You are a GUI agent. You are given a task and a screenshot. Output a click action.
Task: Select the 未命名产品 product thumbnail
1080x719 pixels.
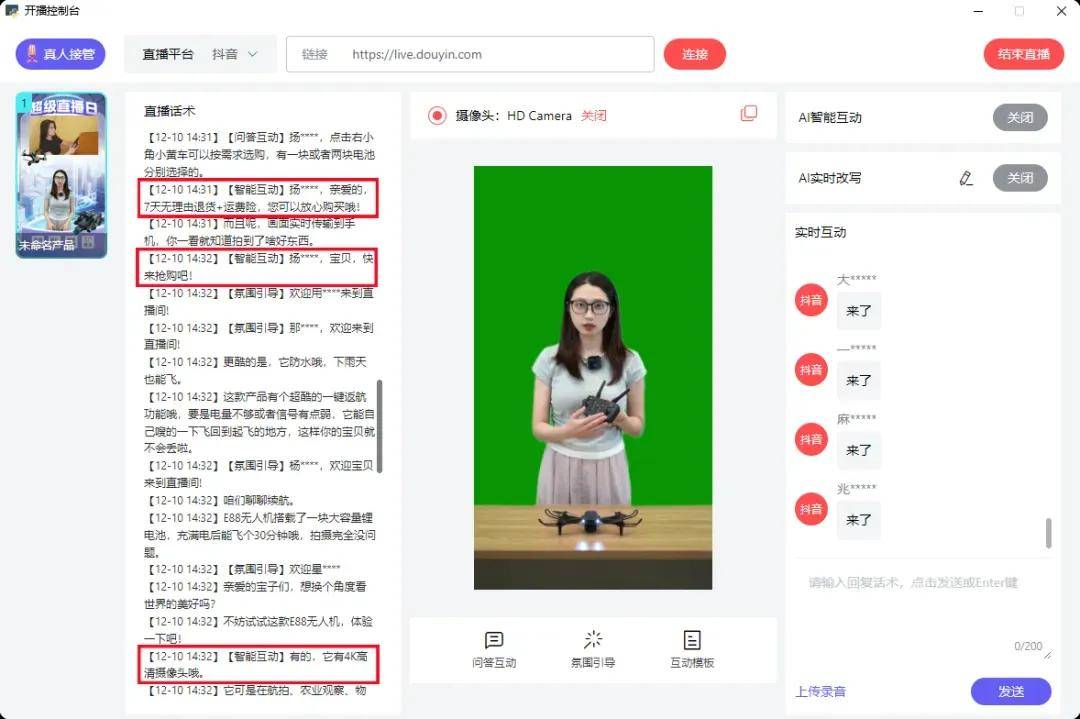tap(61, 176)
